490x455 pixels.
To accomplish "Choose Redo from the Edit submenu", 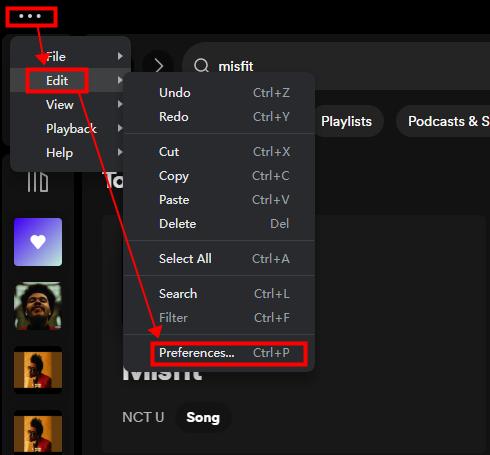I will point(219,117).
